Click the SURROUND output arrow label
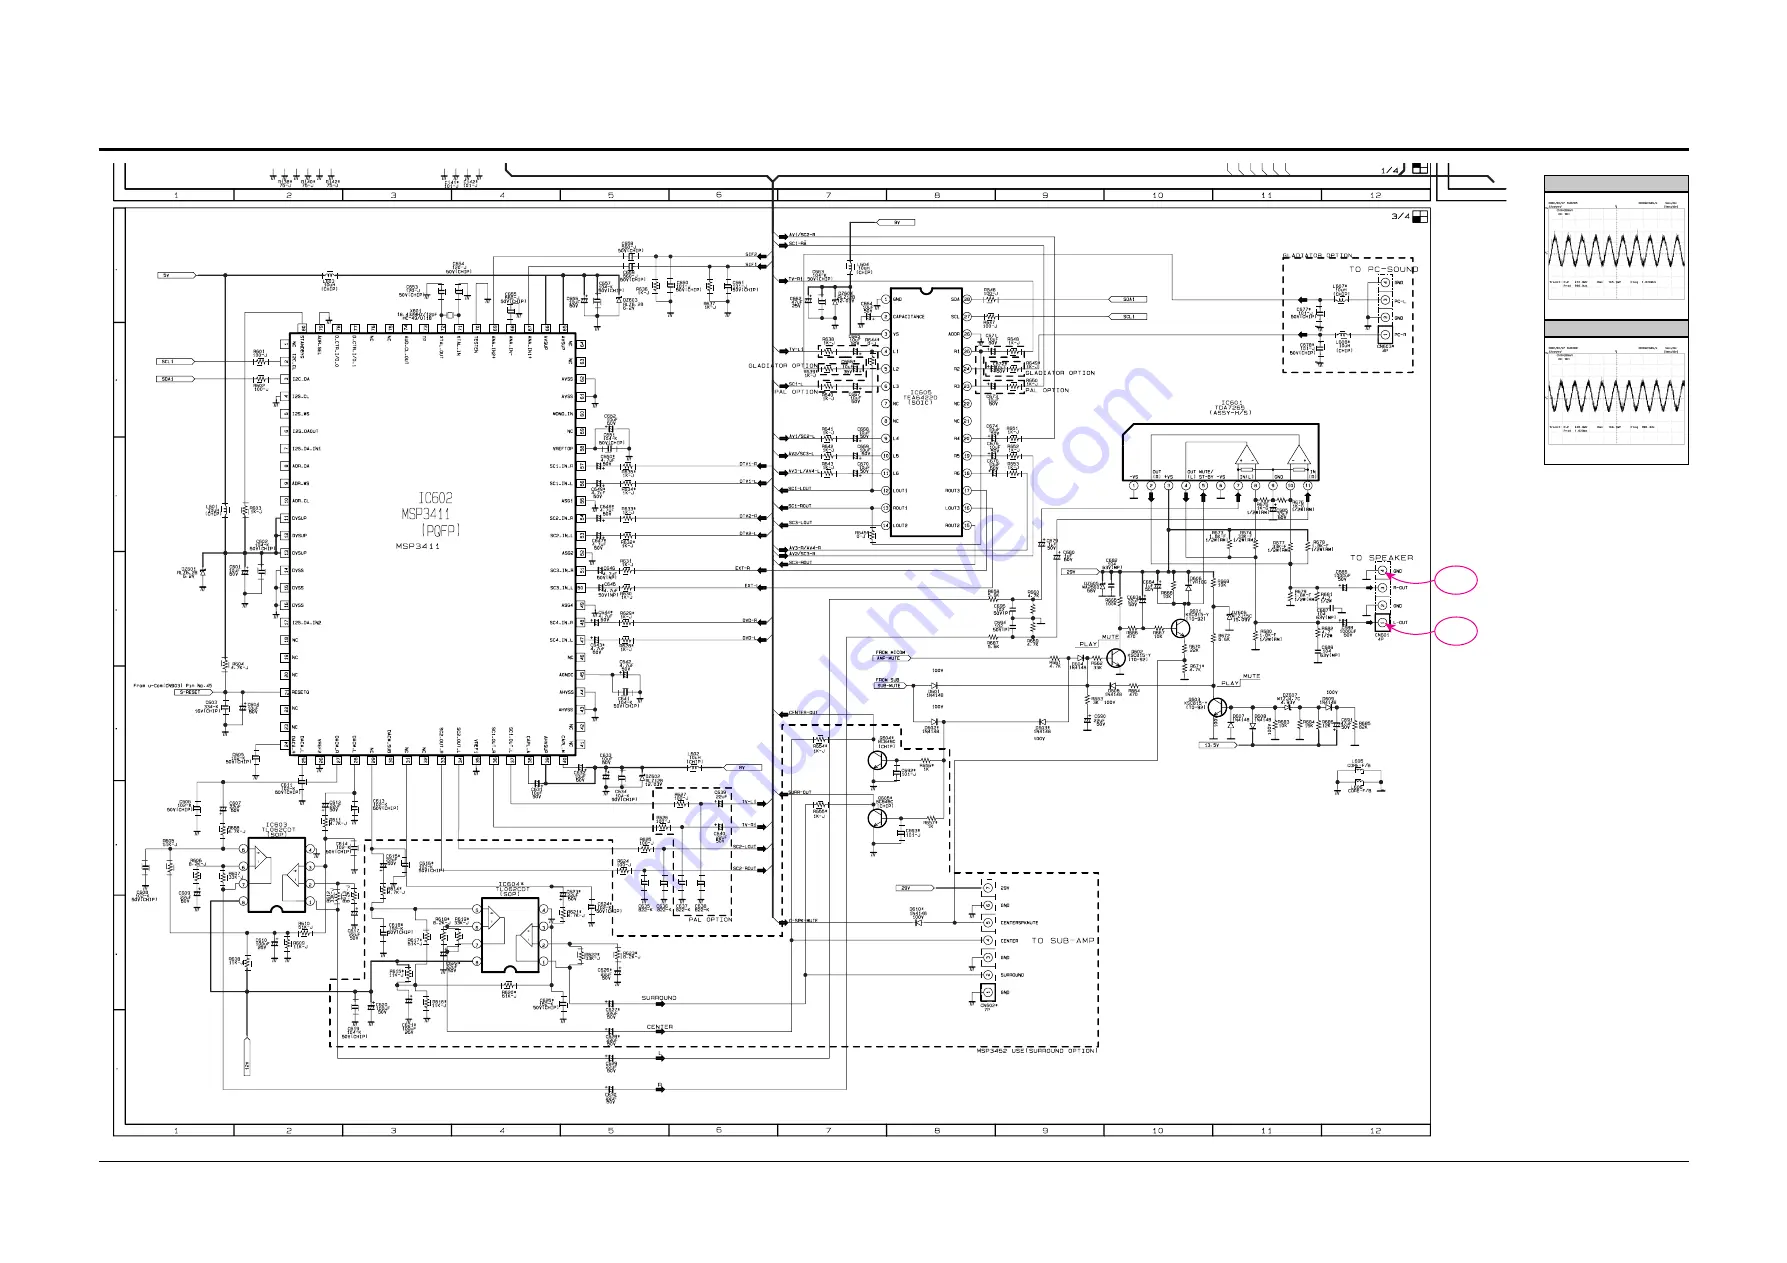Image resolution: width=1787 pixels, height=1263 pixels. [x=659, y=998]
